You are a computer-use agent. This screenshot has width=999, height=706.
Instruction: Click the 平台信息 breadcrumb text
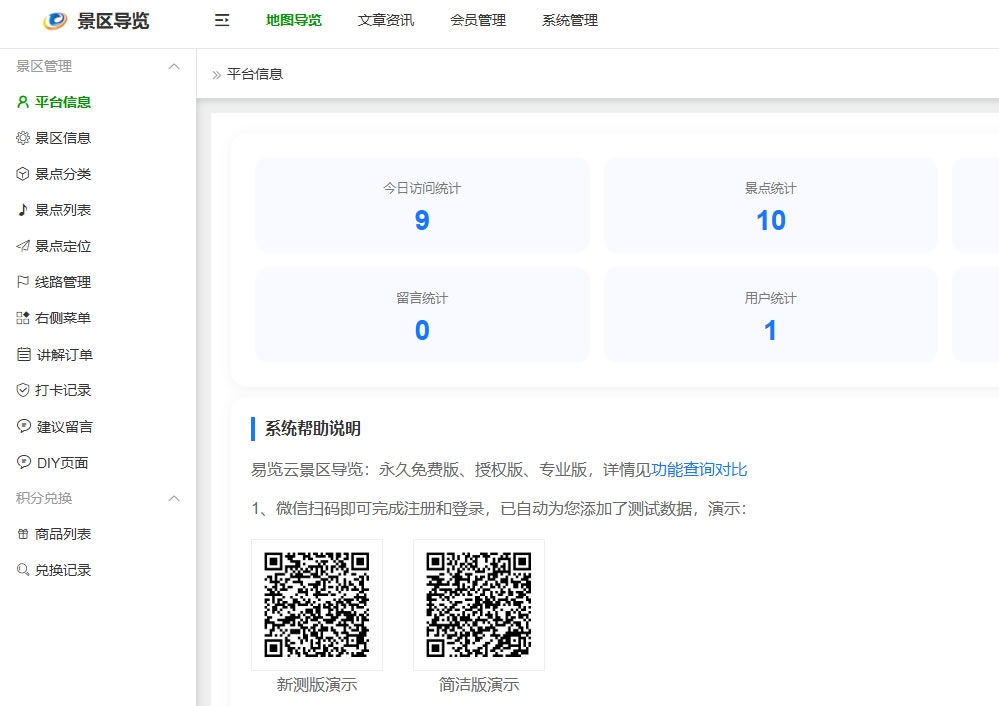click(255, 75)
